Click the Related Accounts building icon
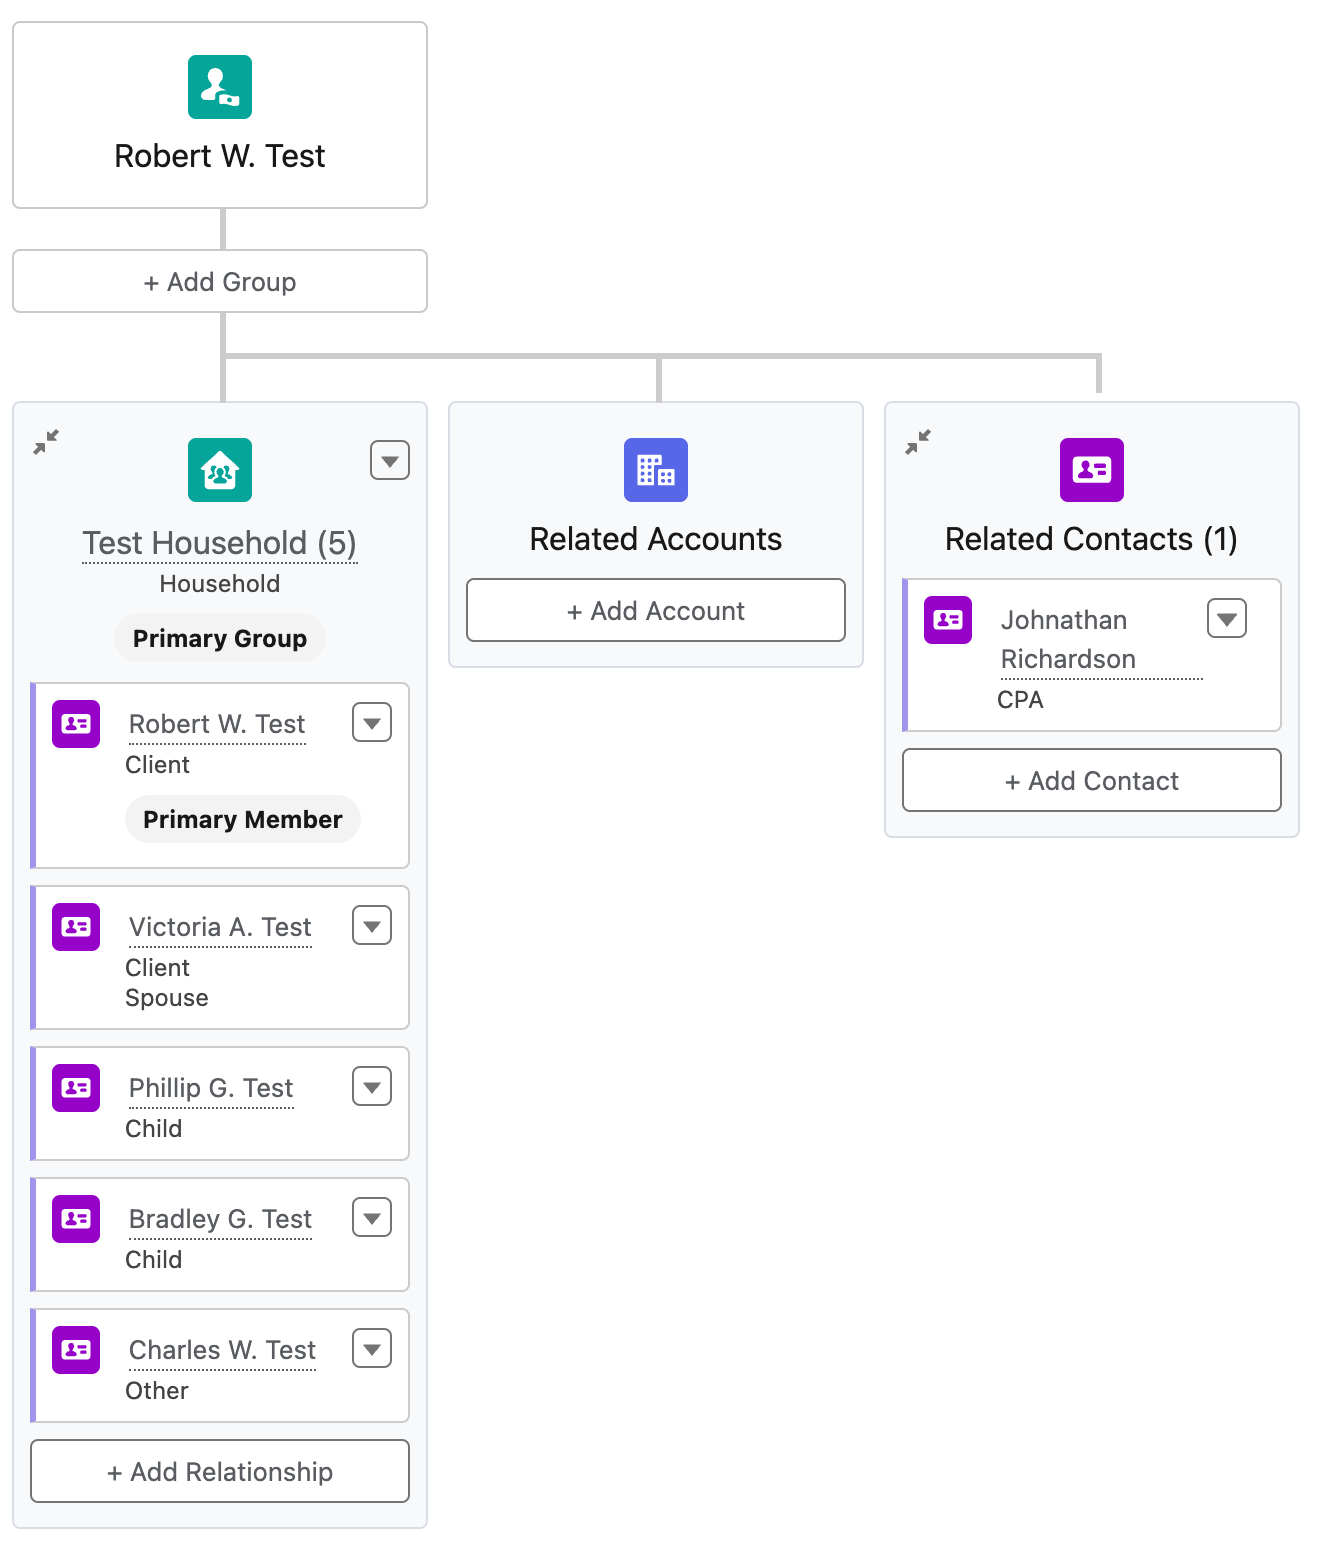The width and height of the screenshot is (1324, 1544). pos(656,470)
